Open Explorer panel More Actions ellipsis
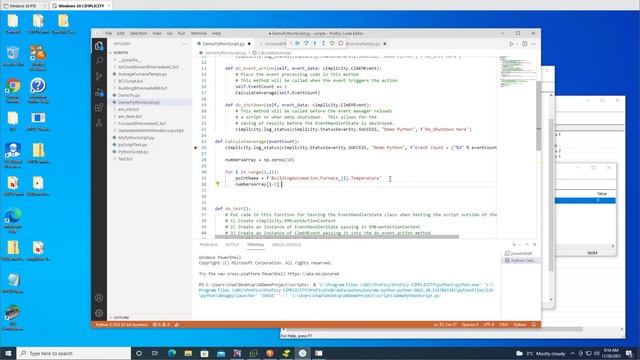640x360 pixels. click(x=184, y=44)
